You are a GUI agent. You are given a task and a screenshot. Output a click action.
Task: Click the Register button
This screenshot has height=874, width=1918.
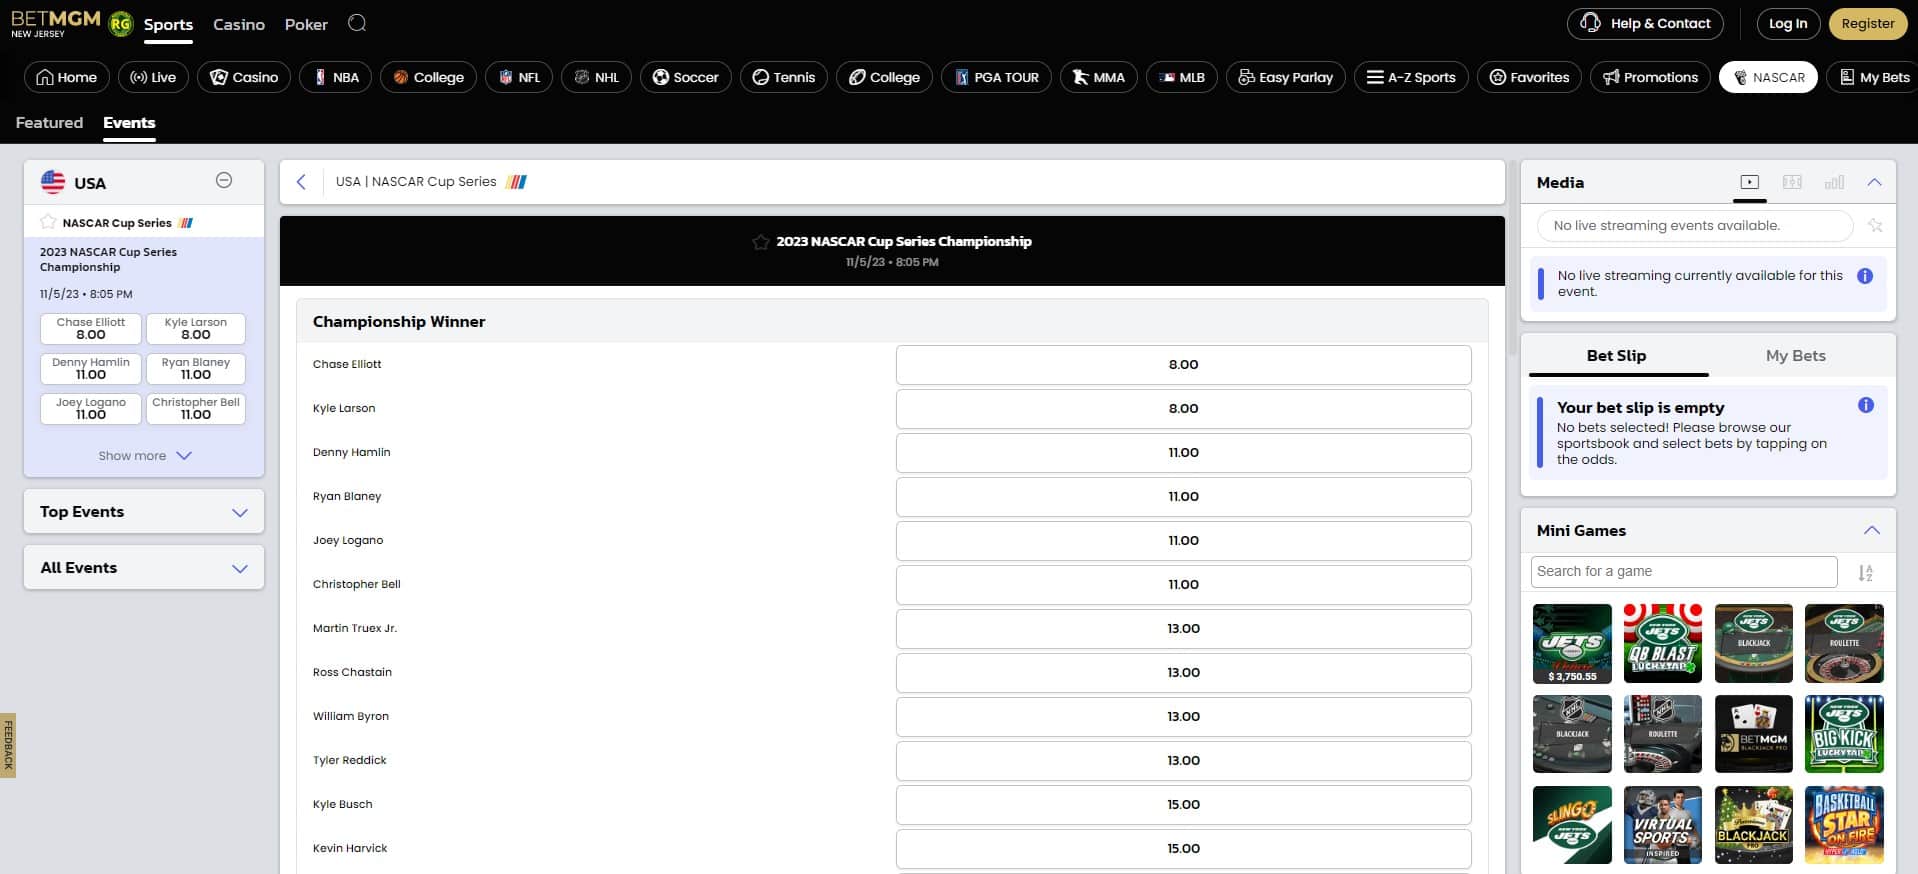pos(1868,24)
